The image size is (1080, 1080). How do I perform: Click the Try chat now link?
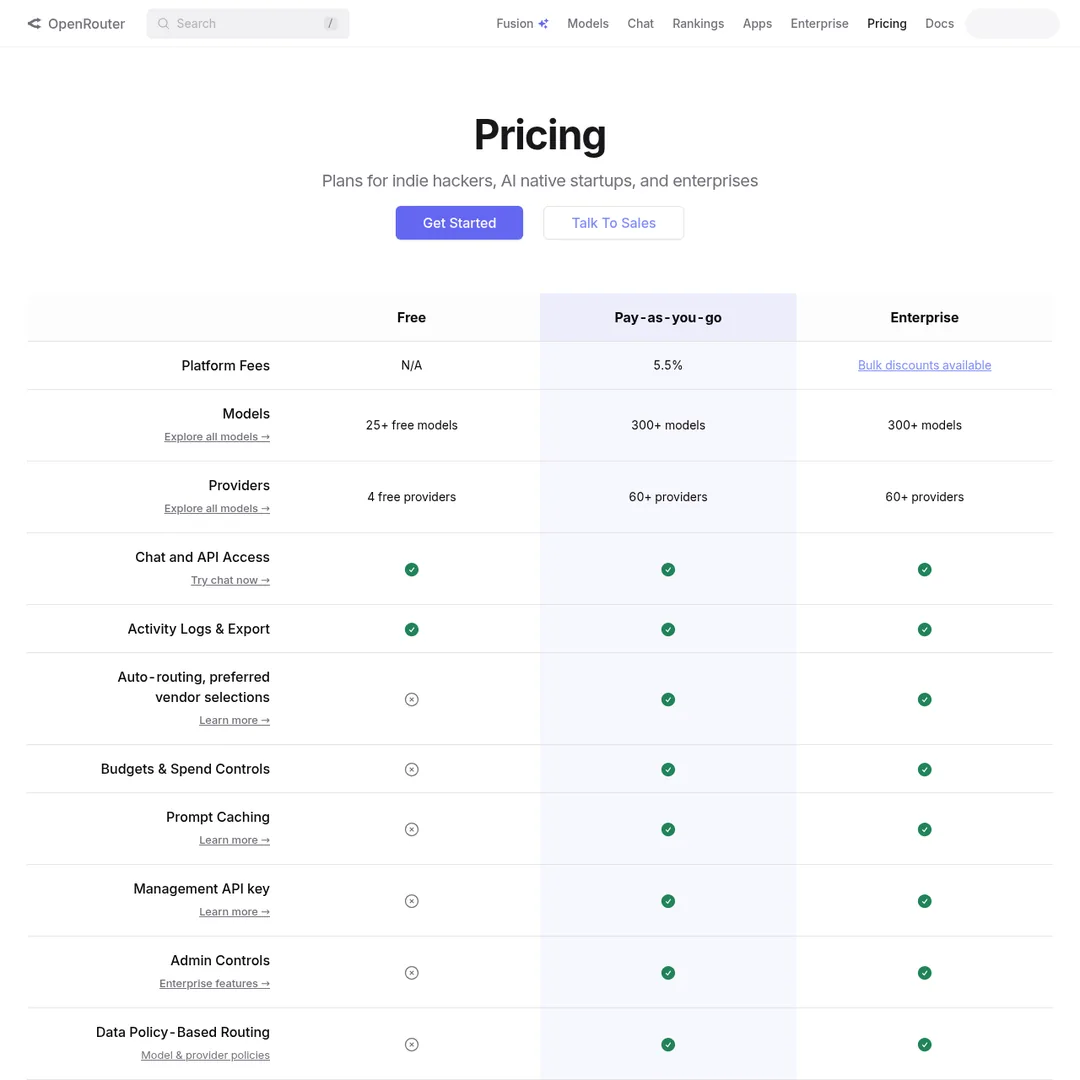(x=230, y=580)
